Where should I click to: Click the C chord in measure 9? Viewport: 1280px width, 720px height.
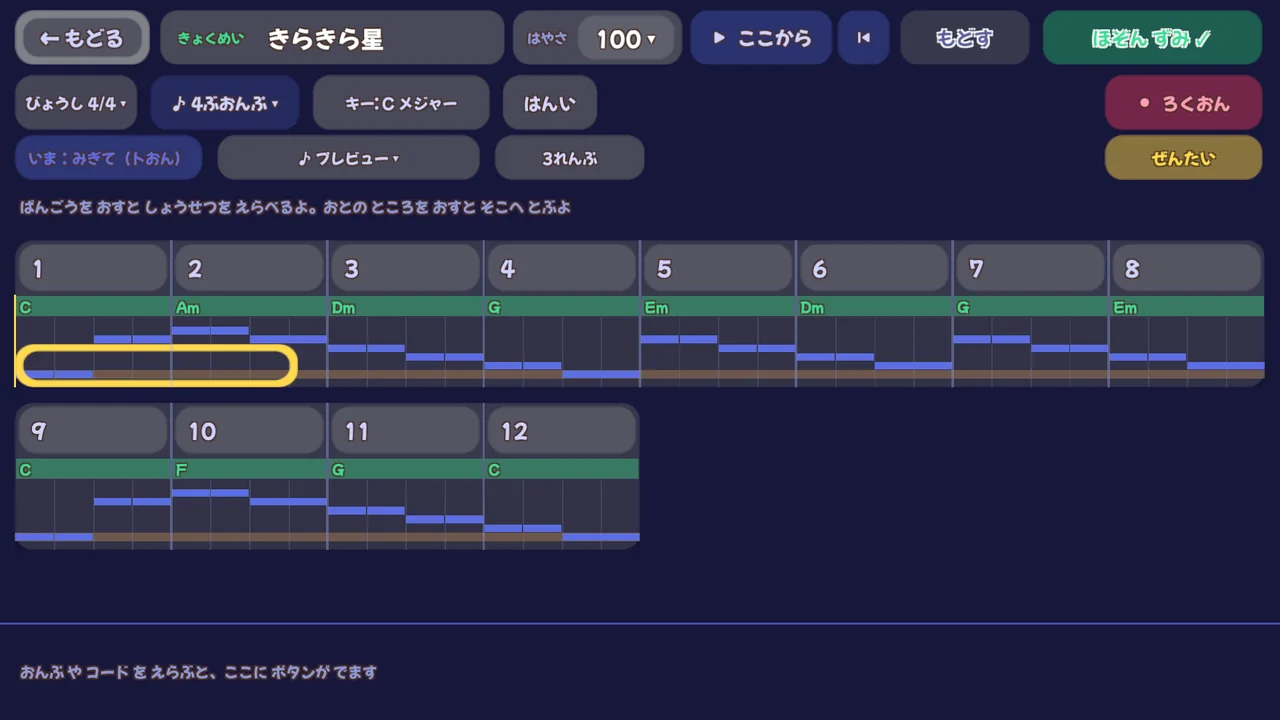click(93, 469)
